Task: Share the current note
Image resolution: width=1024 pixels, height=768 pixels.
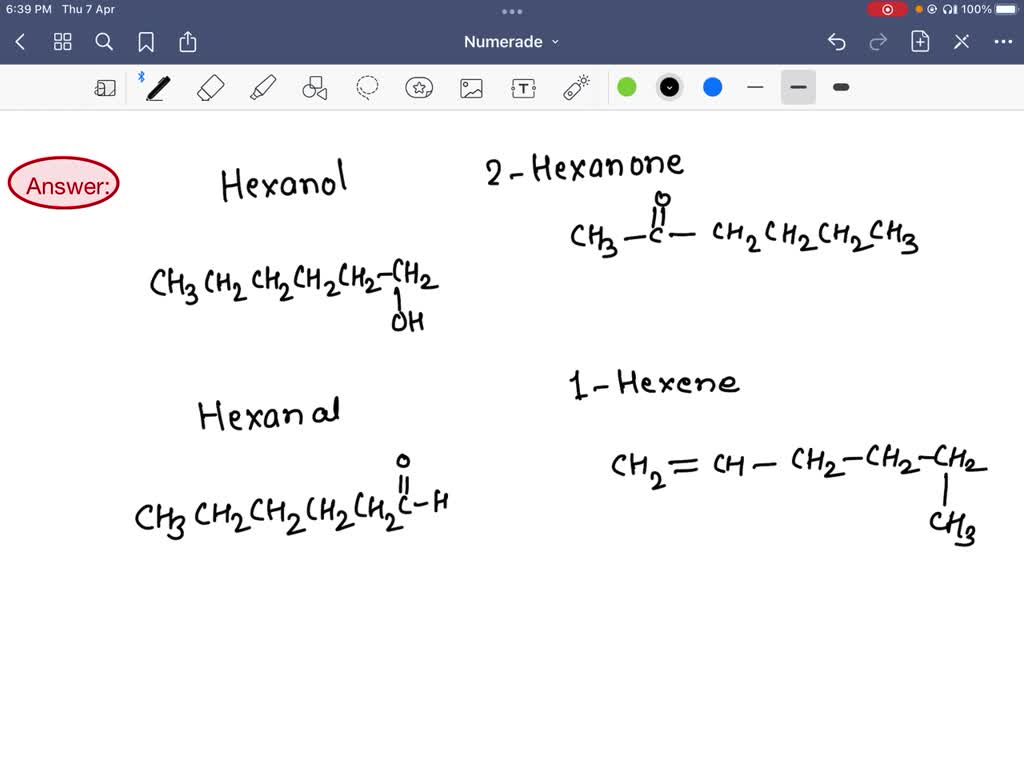Action: (188, 42)
